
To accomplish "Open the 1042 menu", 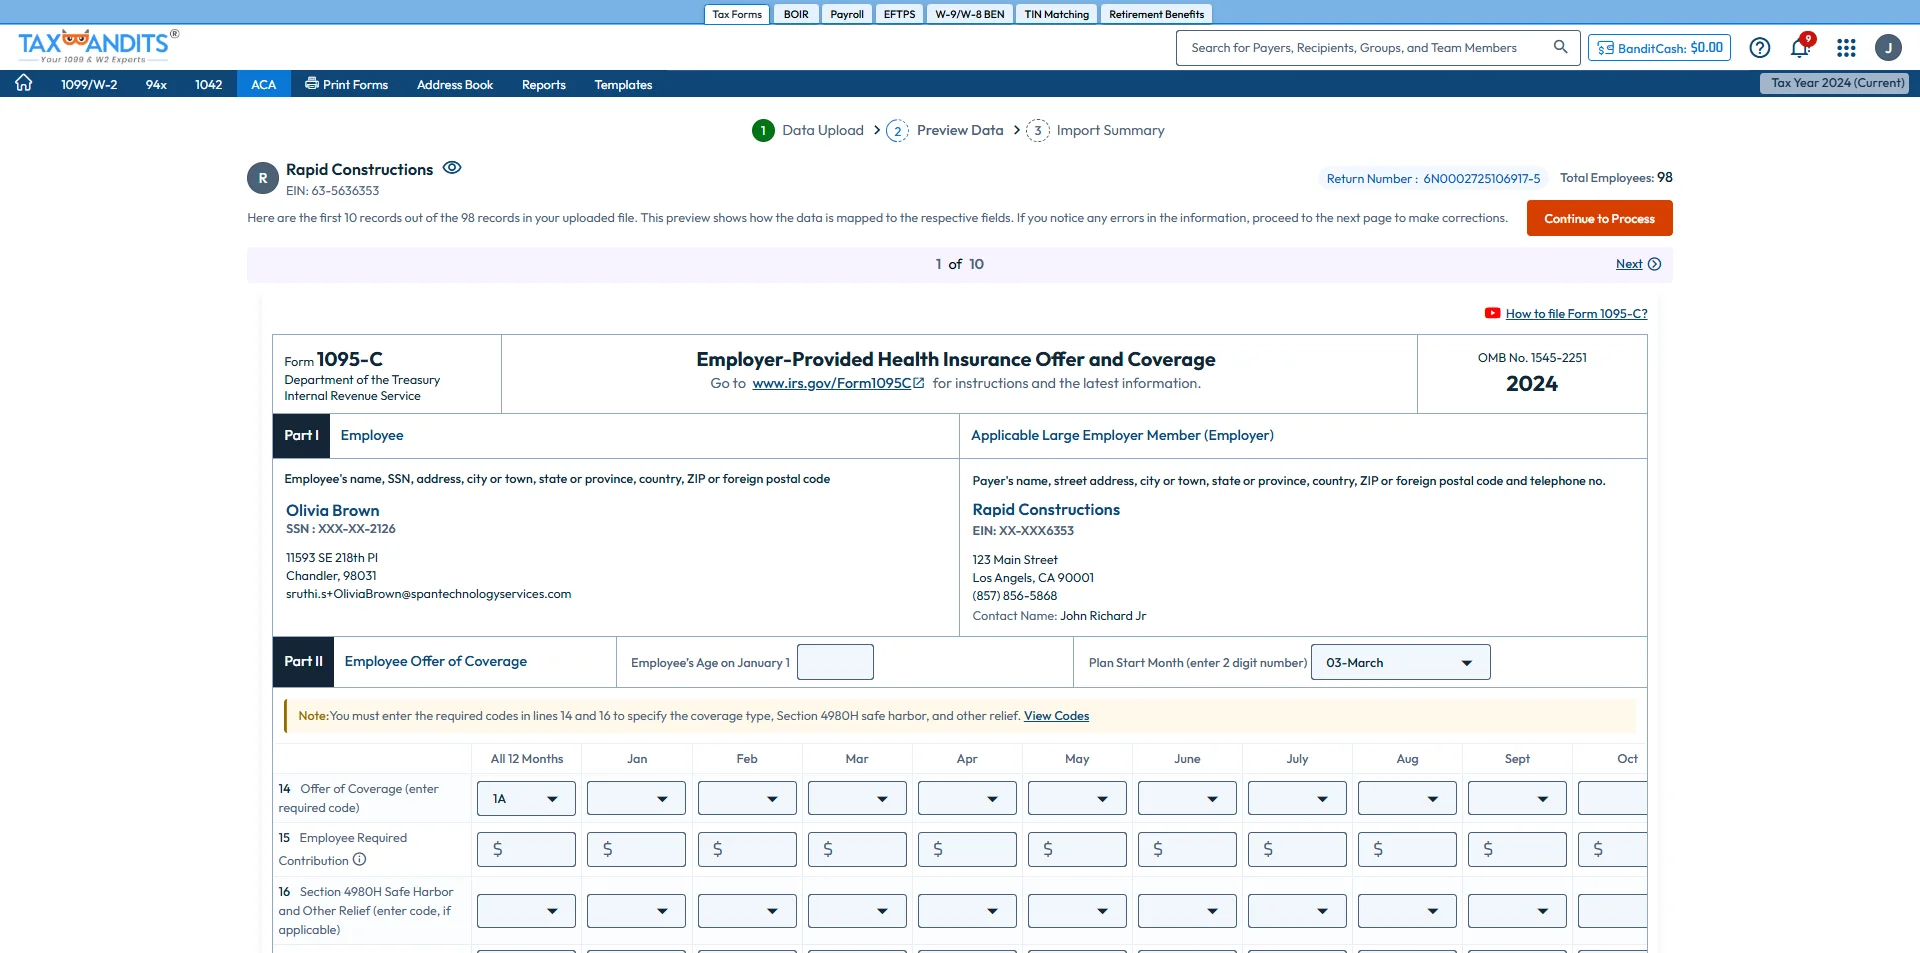I will click(208, 84).
